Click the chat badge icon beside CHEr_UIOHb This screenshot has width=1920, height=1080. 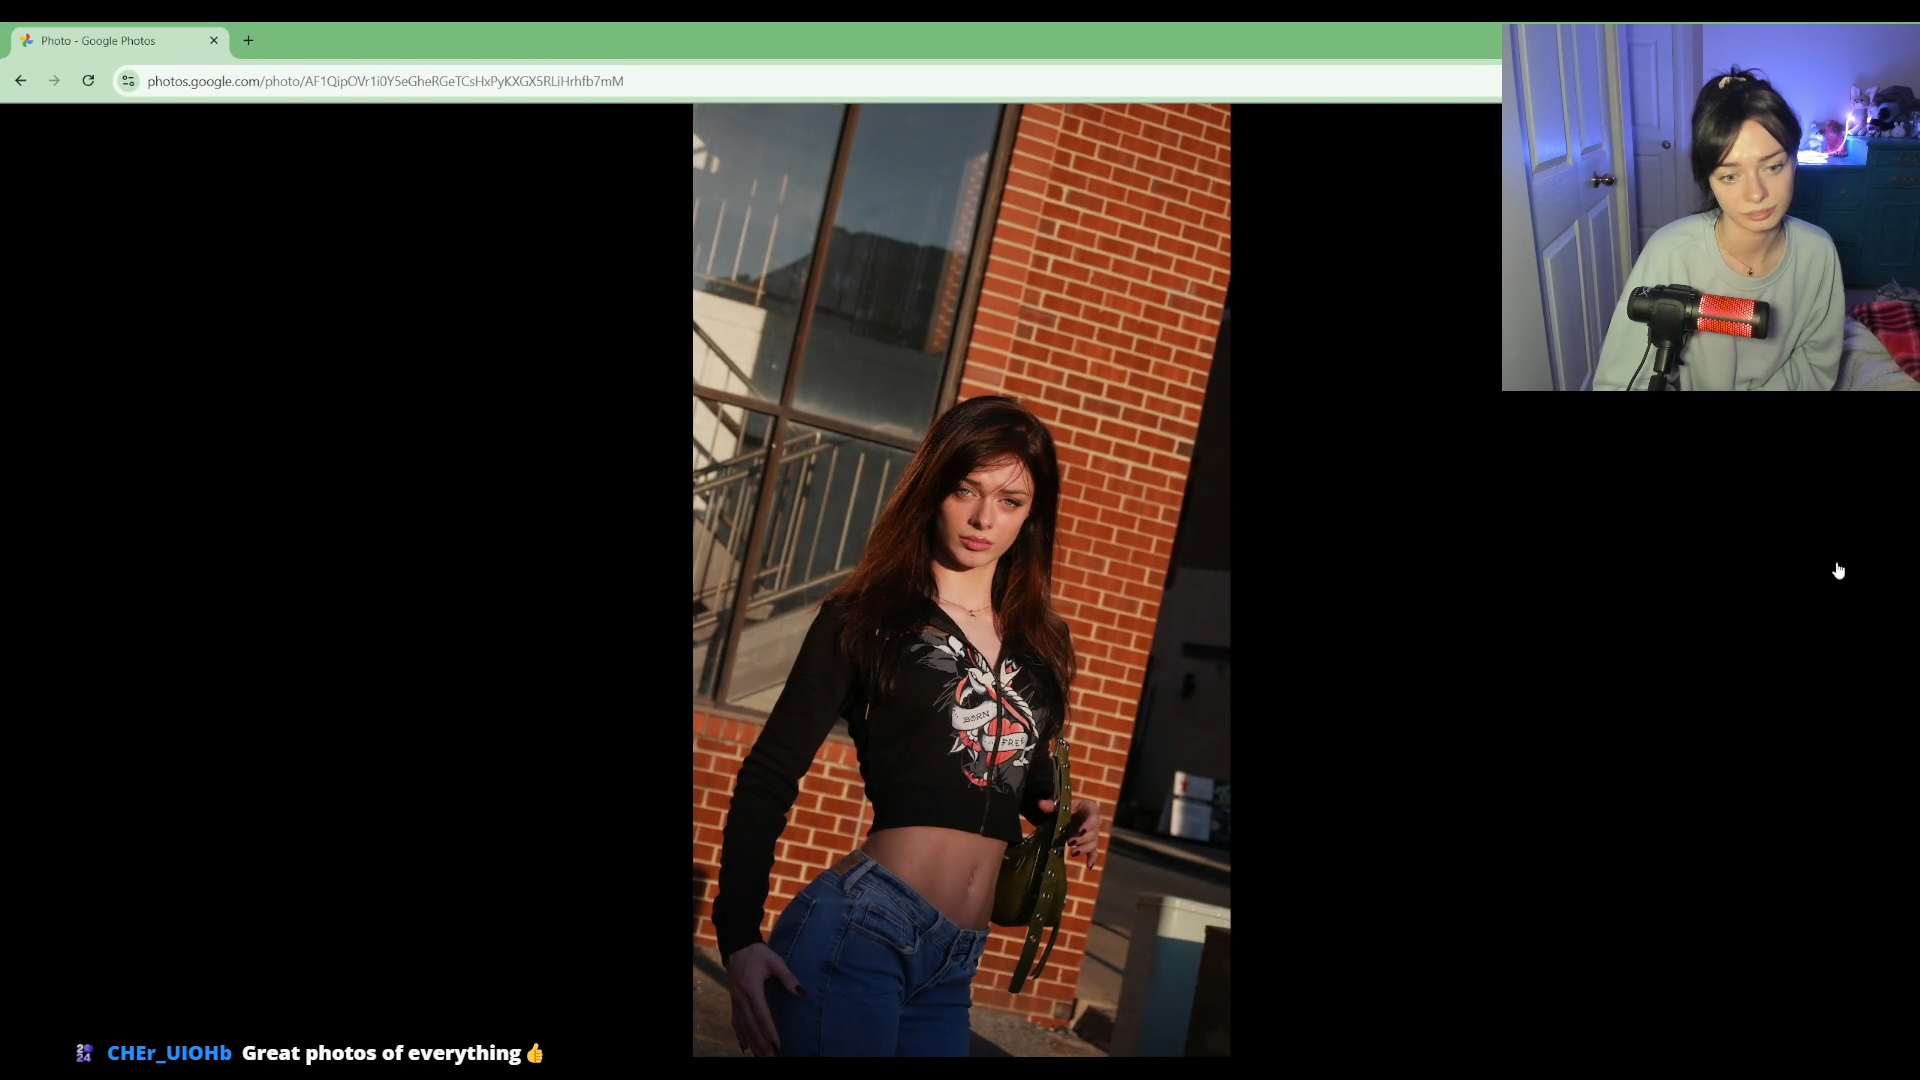(84, 1053)
